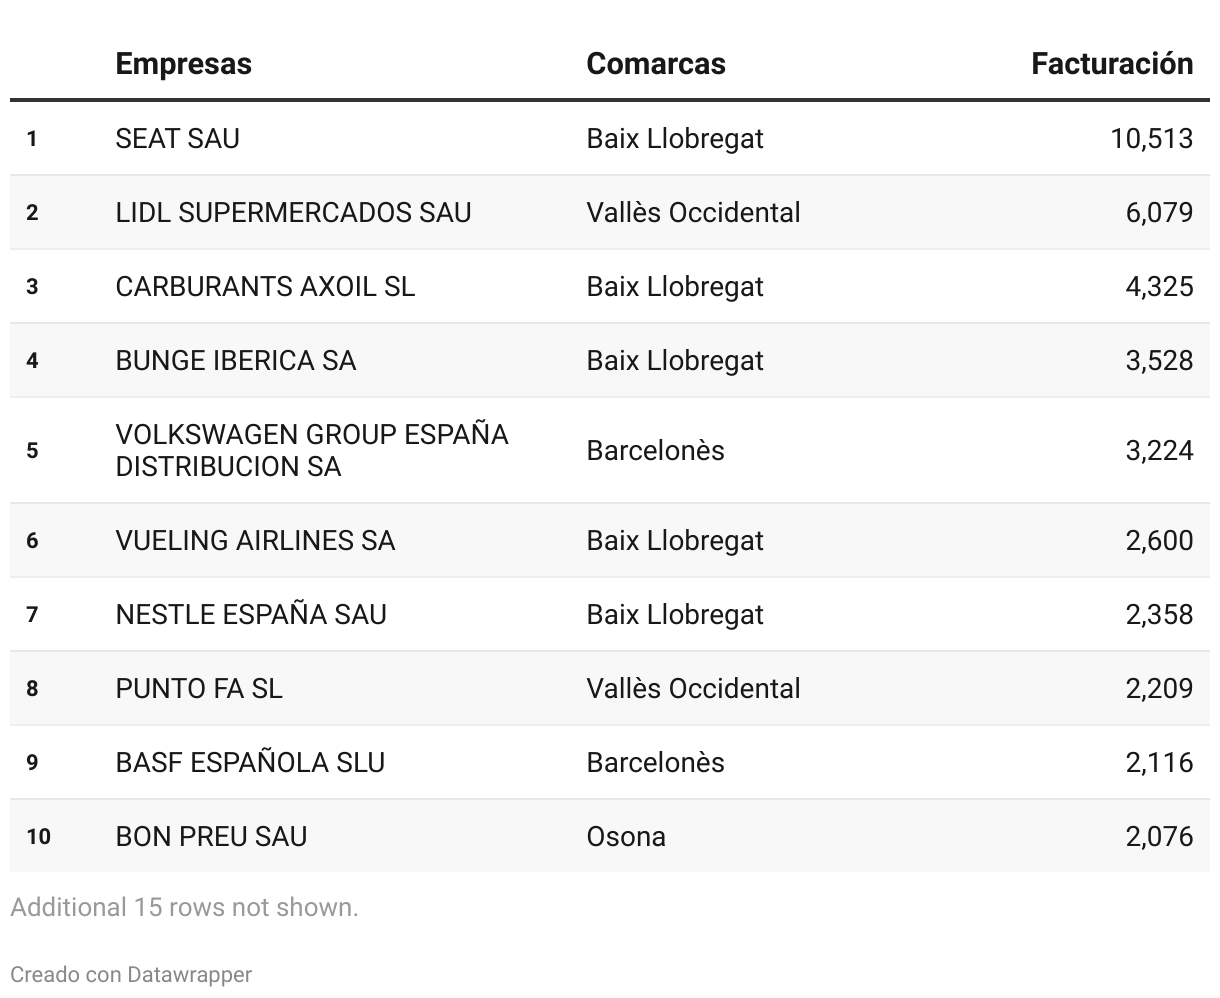Select the LIDL SUPERMERCADOS SAU cell

pos(293,212)
